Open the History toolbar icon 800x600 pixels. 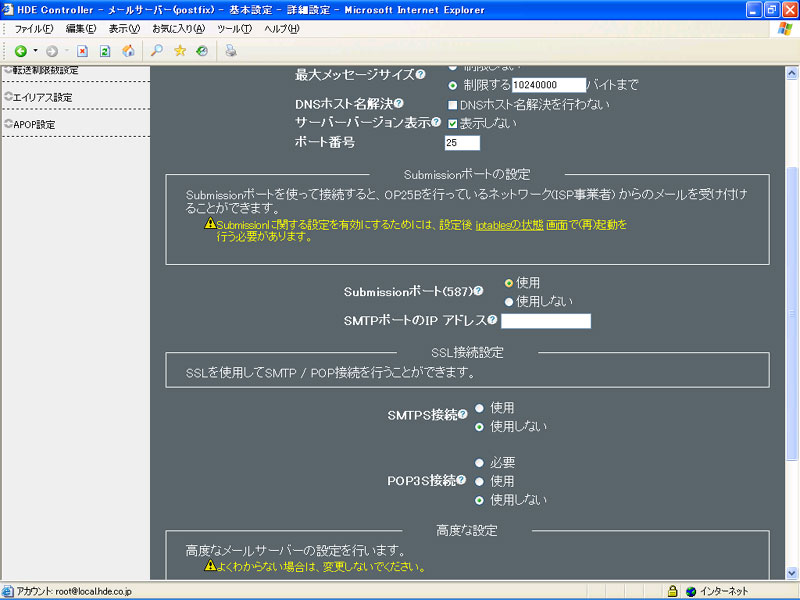point(203,51)
